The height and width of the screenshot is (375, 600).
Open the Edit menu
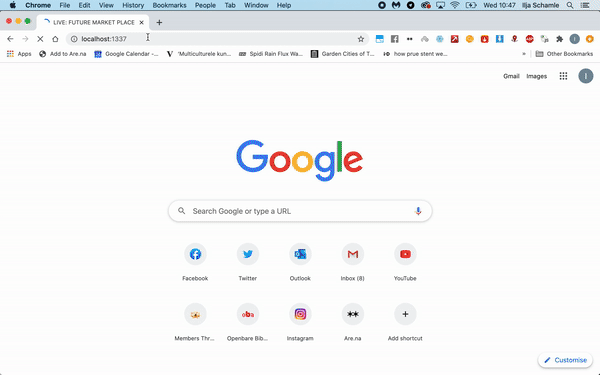(x=84, y=5)
